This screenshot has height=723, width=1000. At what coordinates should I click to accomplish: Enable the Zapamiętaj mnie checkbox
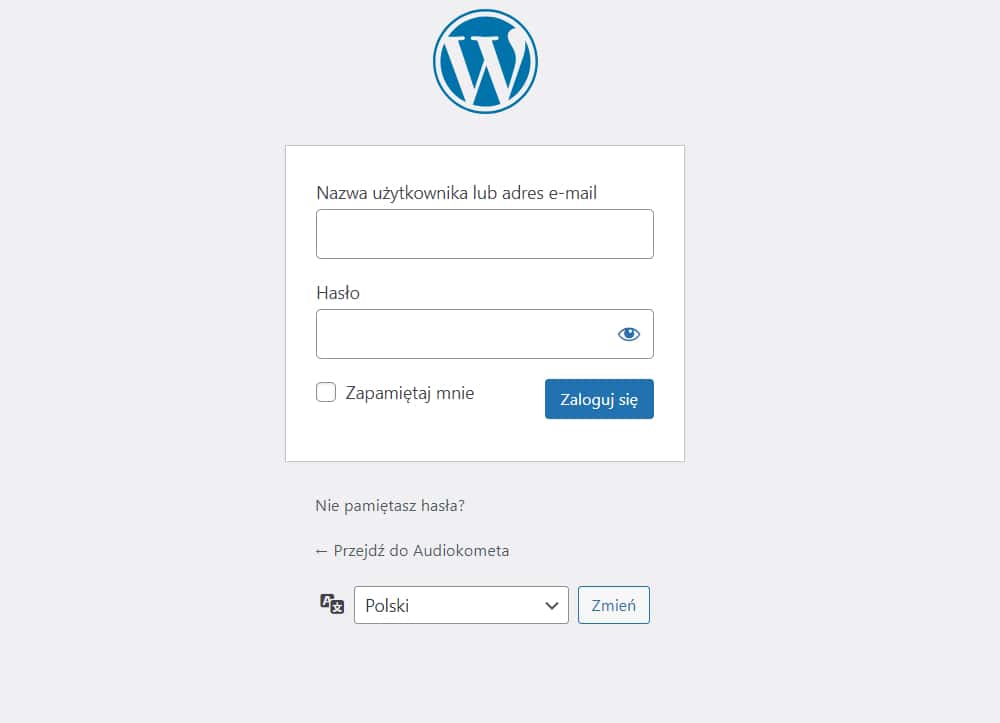point(326,392)
